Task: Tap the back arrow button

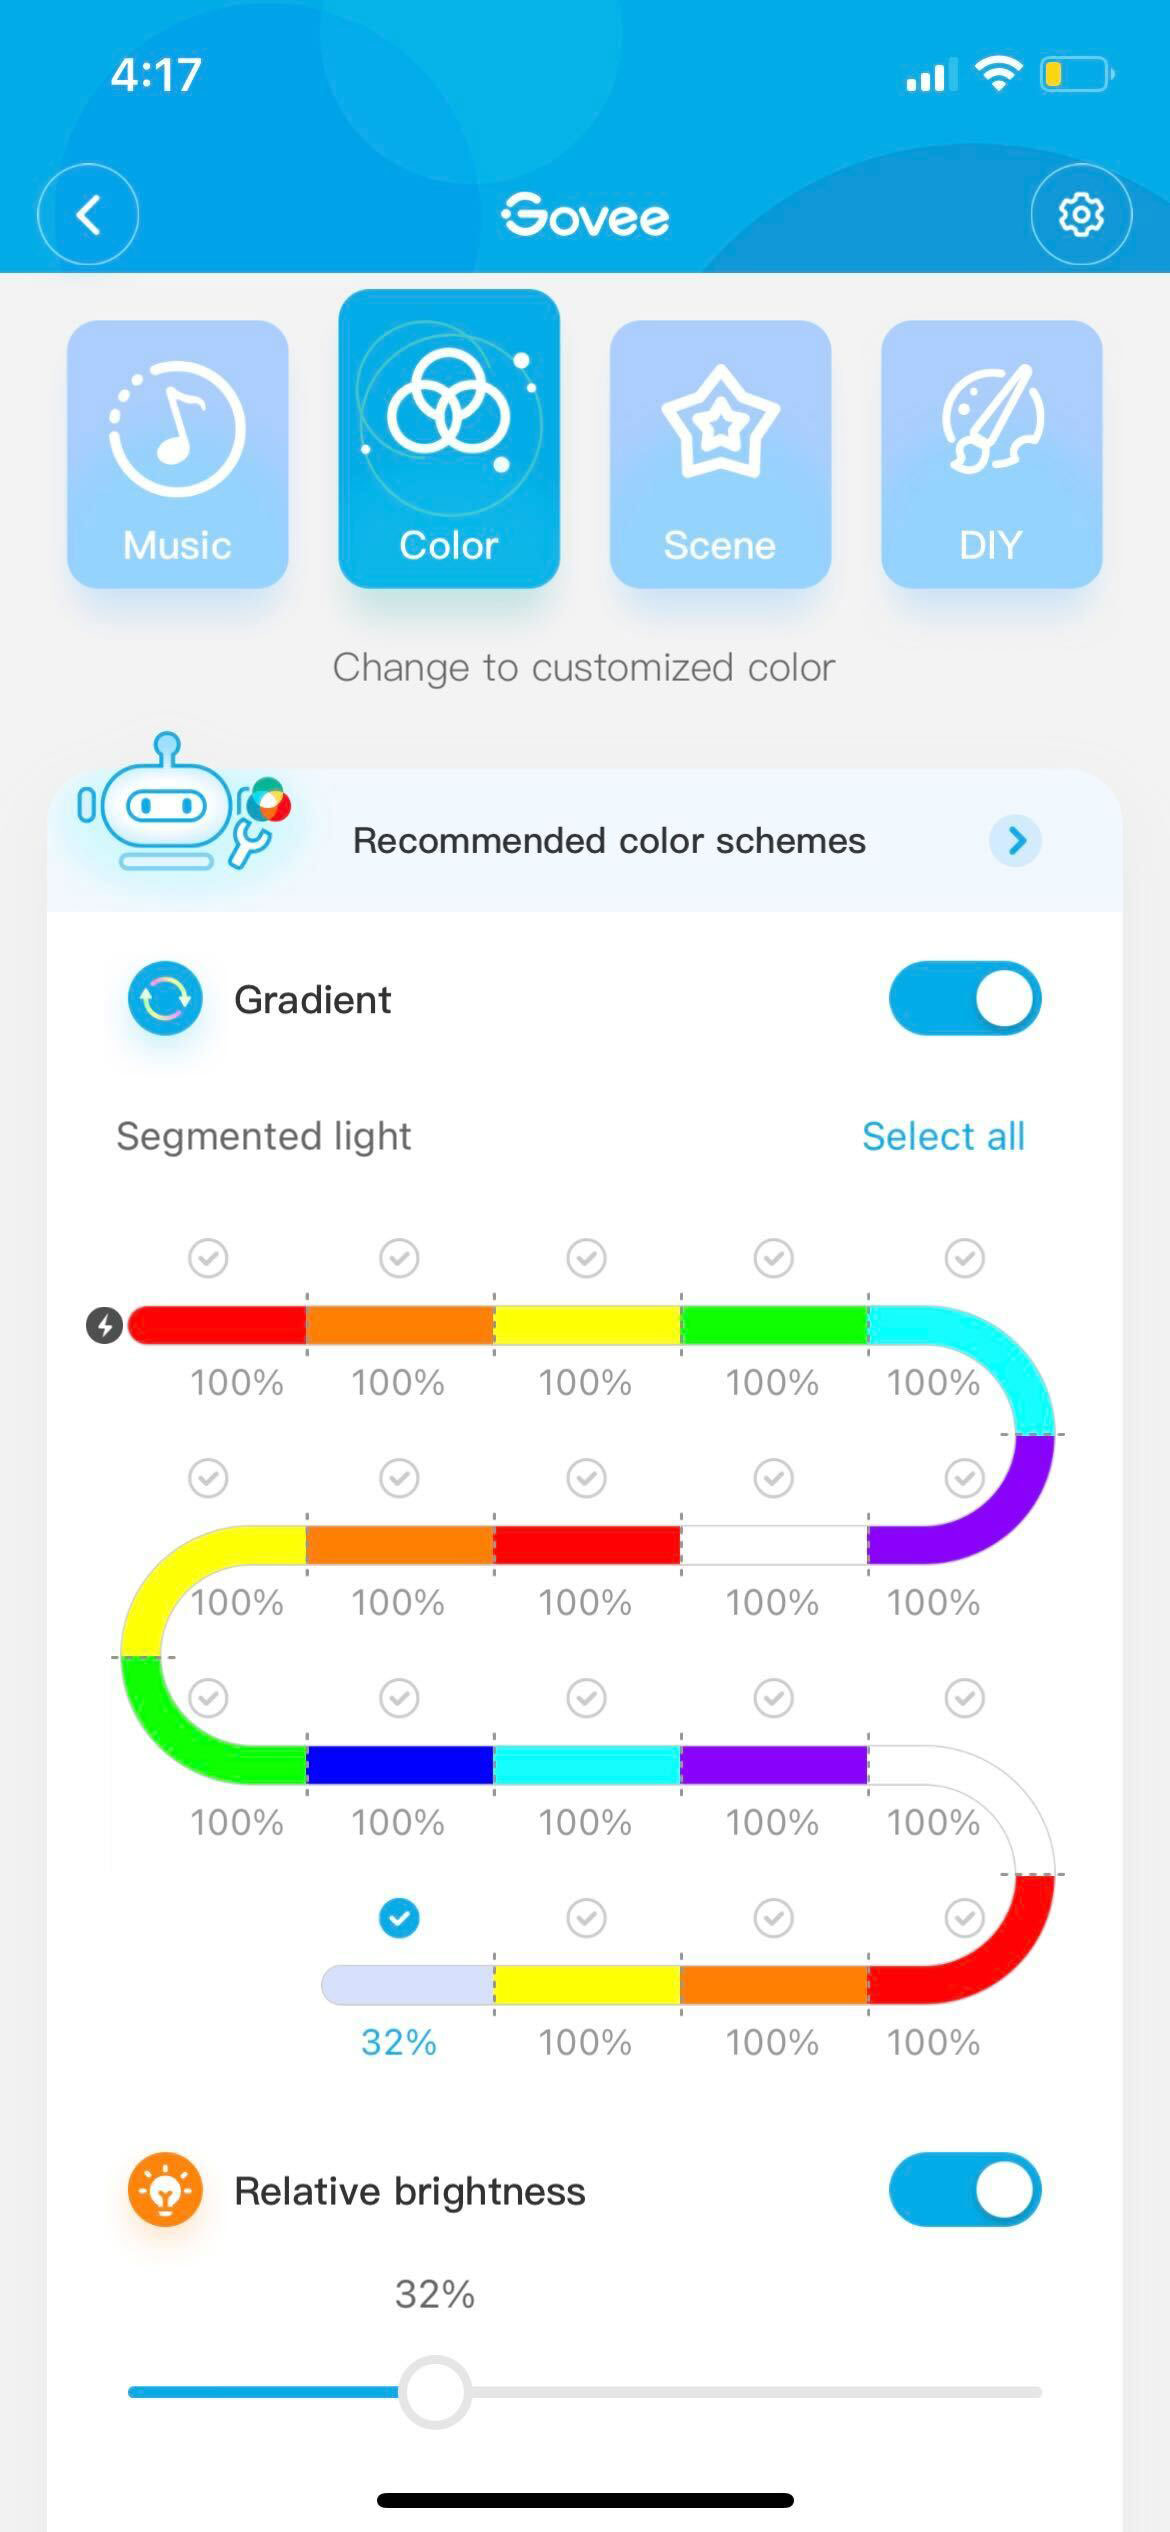Action: 88,214
